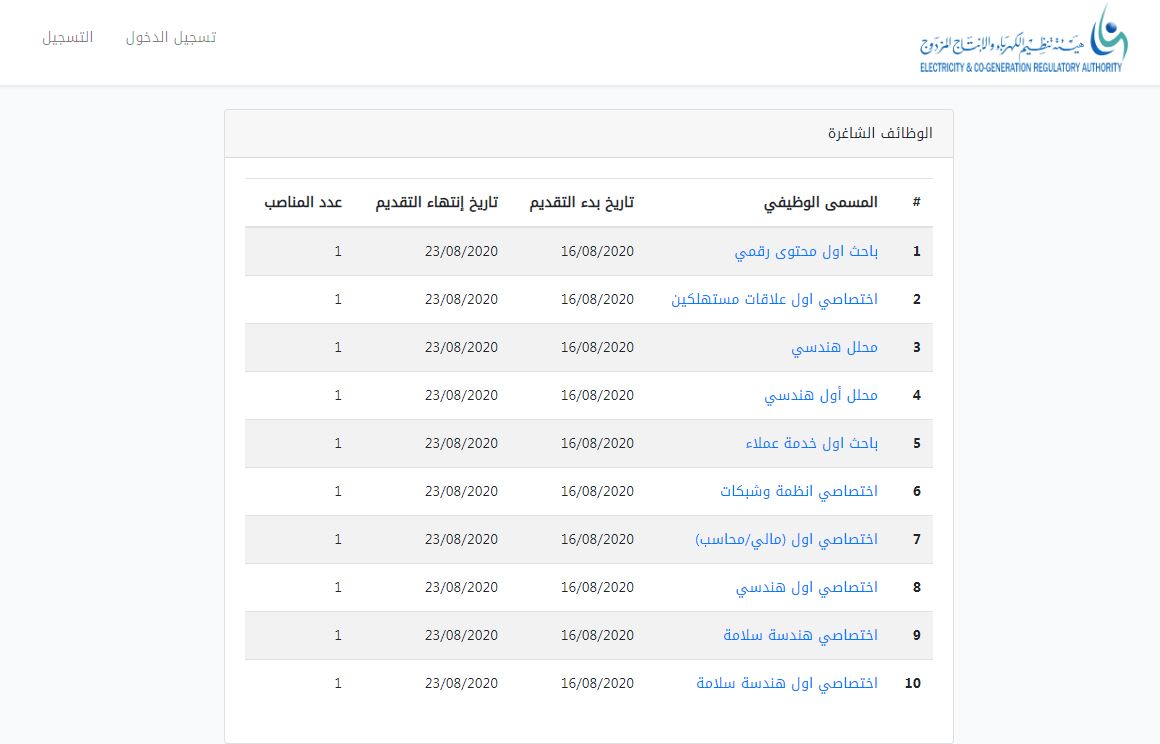Click row number 1 cell
This screenshot has height=744, width=1160.
point(917,251)
